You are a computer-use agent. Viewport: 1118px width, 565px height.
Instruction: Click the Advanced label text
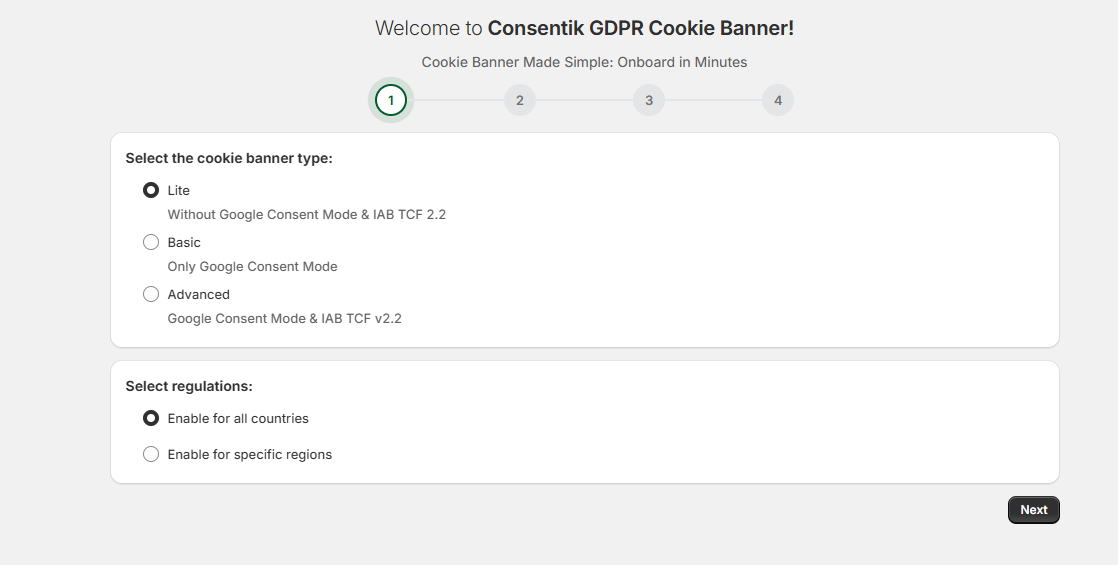[199, 294]
